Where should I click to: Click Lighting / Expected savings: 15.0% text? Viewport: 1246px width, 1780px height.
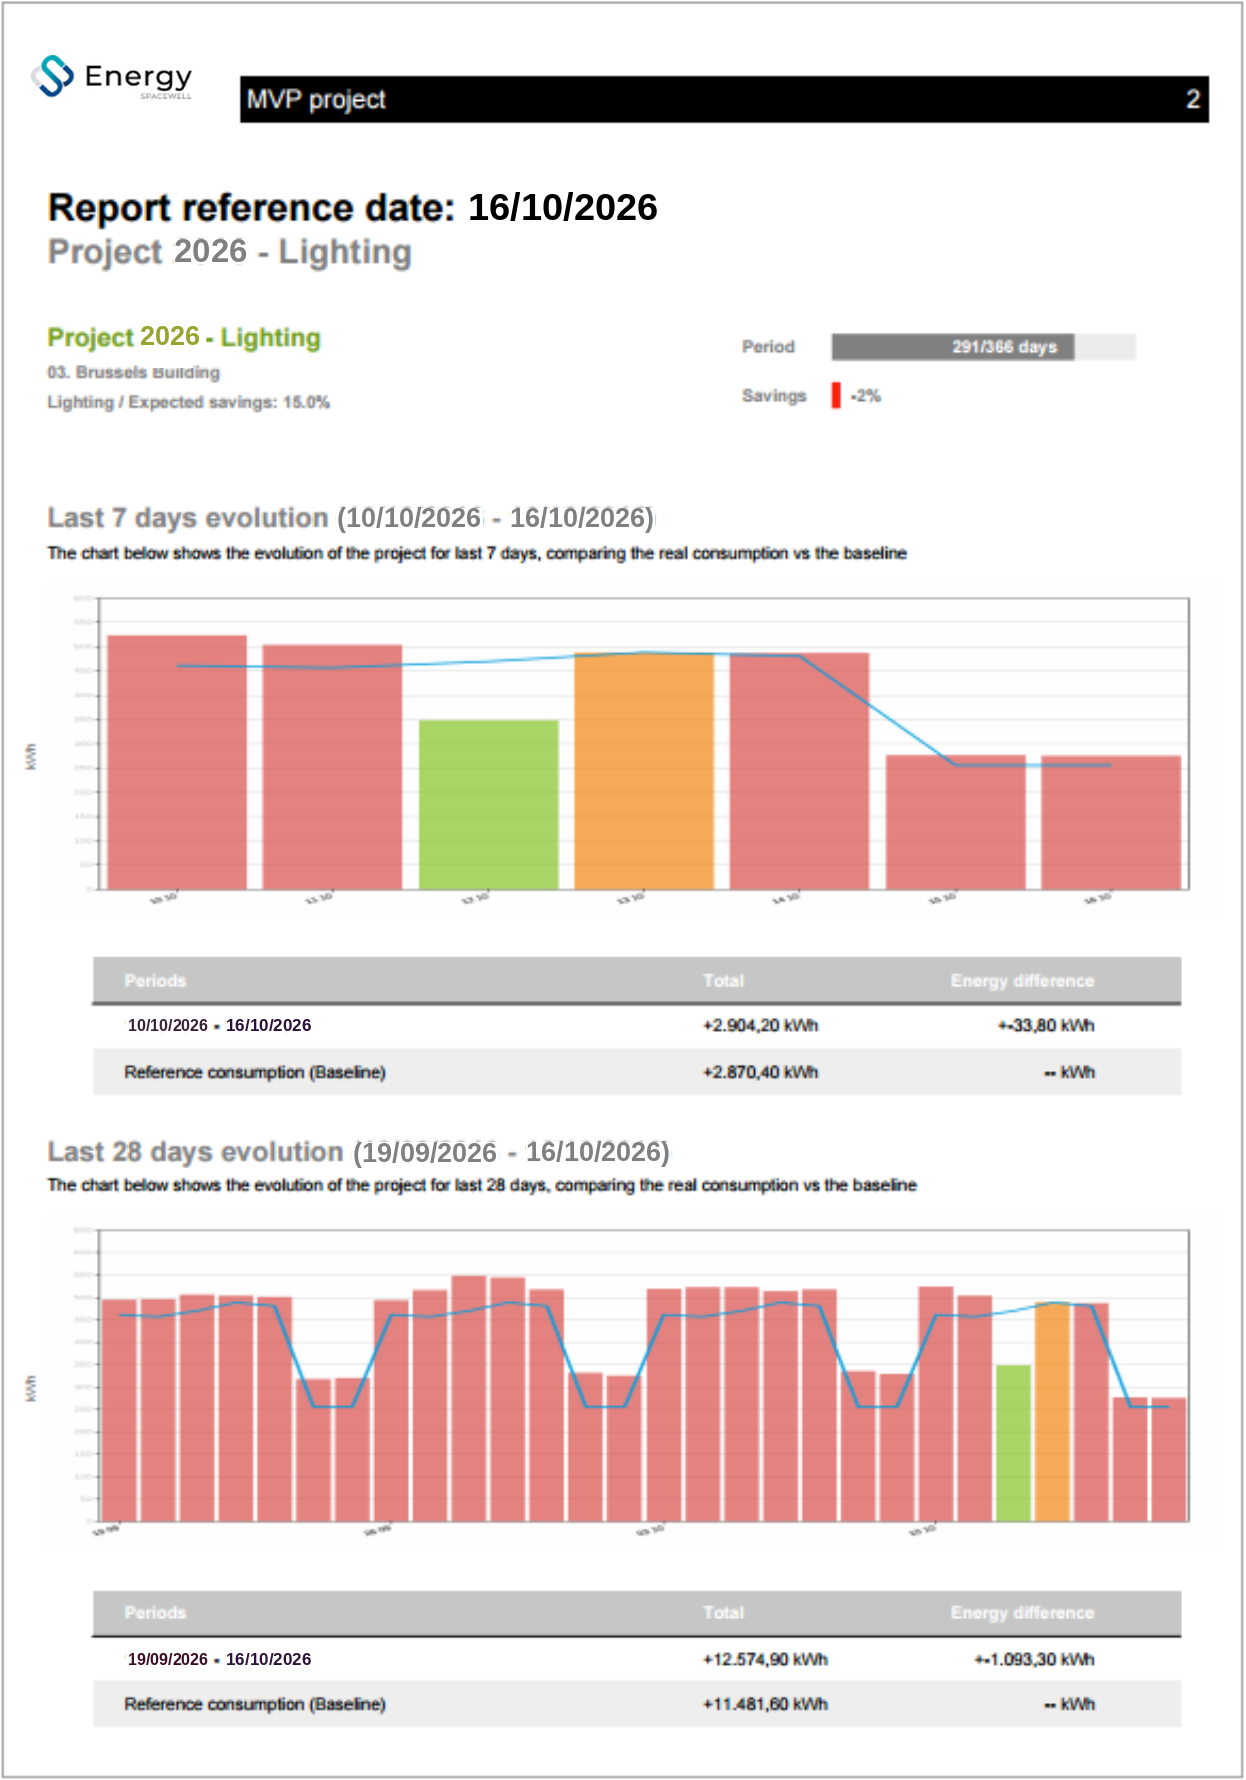pyautogui.click(x=189, y=402)
